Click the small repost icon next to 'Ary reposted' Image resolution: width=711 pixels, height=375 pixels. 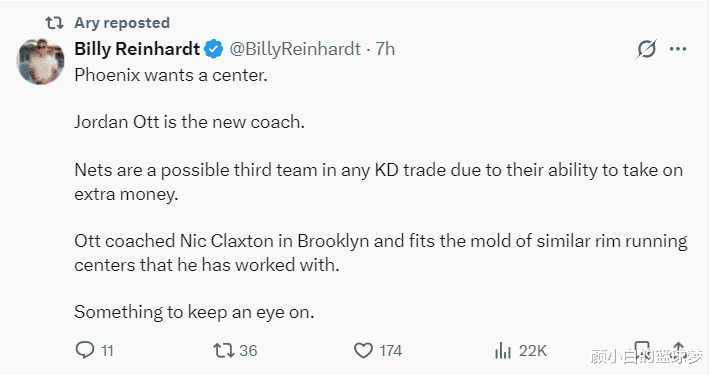click(x=54, y=23)
